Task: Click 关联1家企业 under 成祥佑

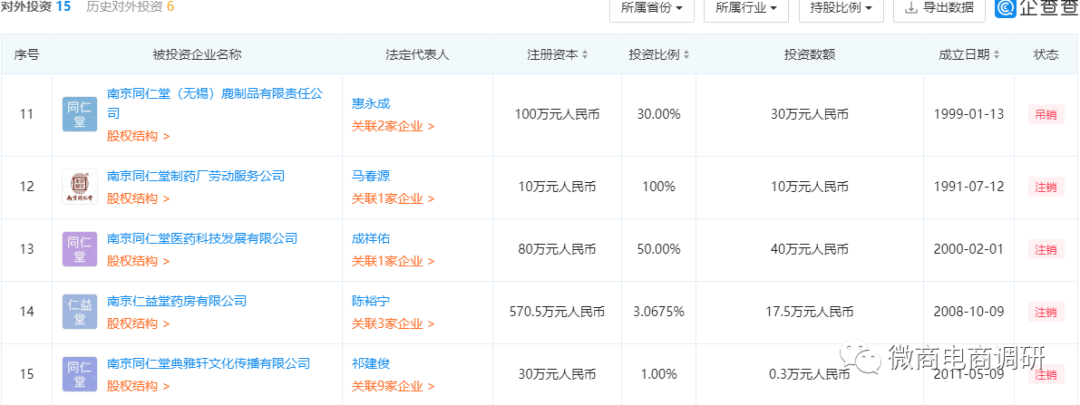Action: tap(393, 261)
